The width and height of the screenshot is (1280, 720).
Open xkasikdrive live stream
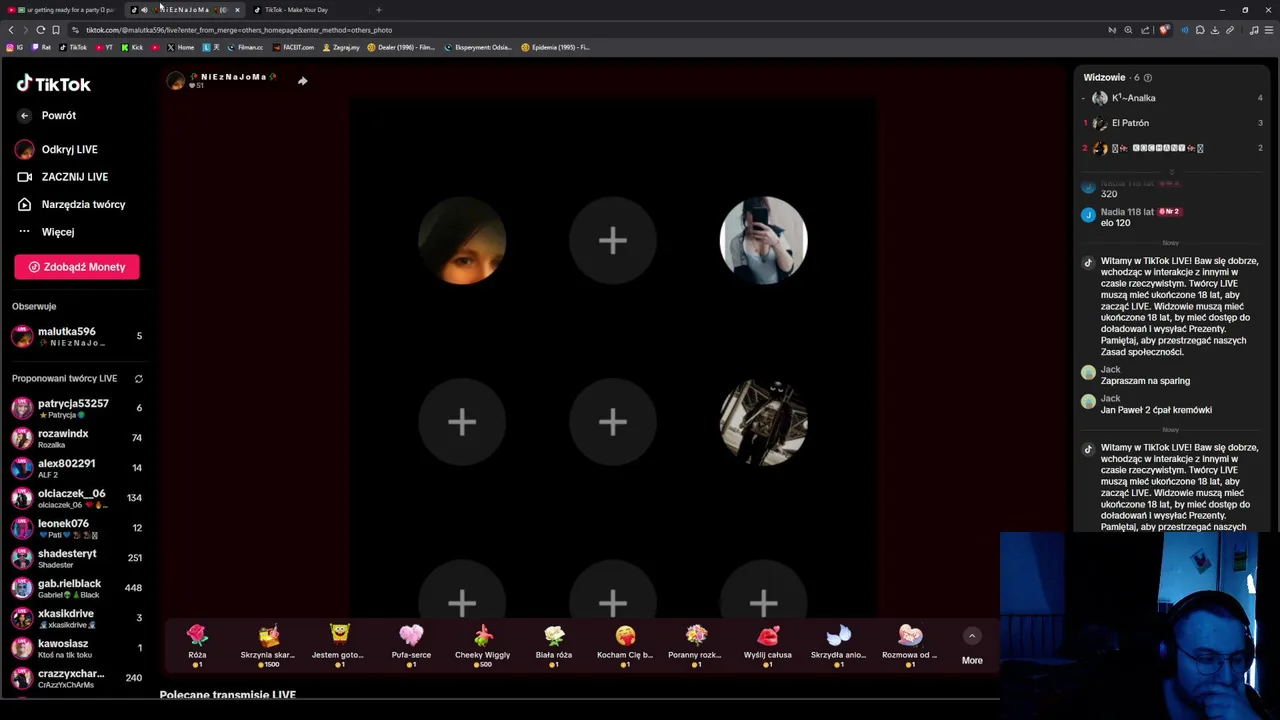coord(75,618)
